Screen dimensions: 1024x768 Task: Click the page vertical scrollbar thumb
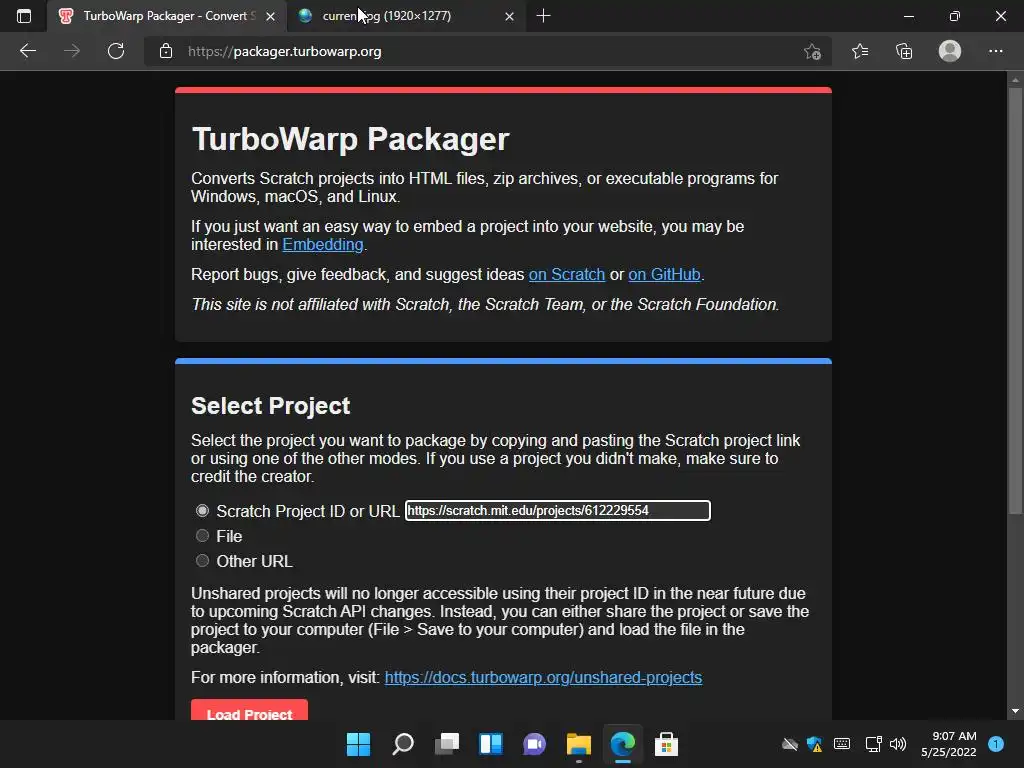point(1015,300)
